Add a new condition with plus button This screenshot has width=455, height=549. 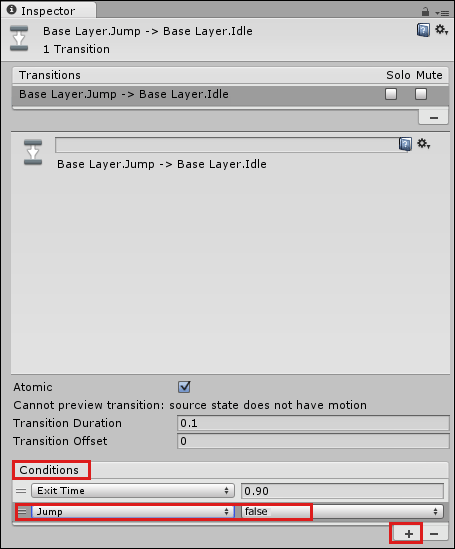[x=408, y=534]
